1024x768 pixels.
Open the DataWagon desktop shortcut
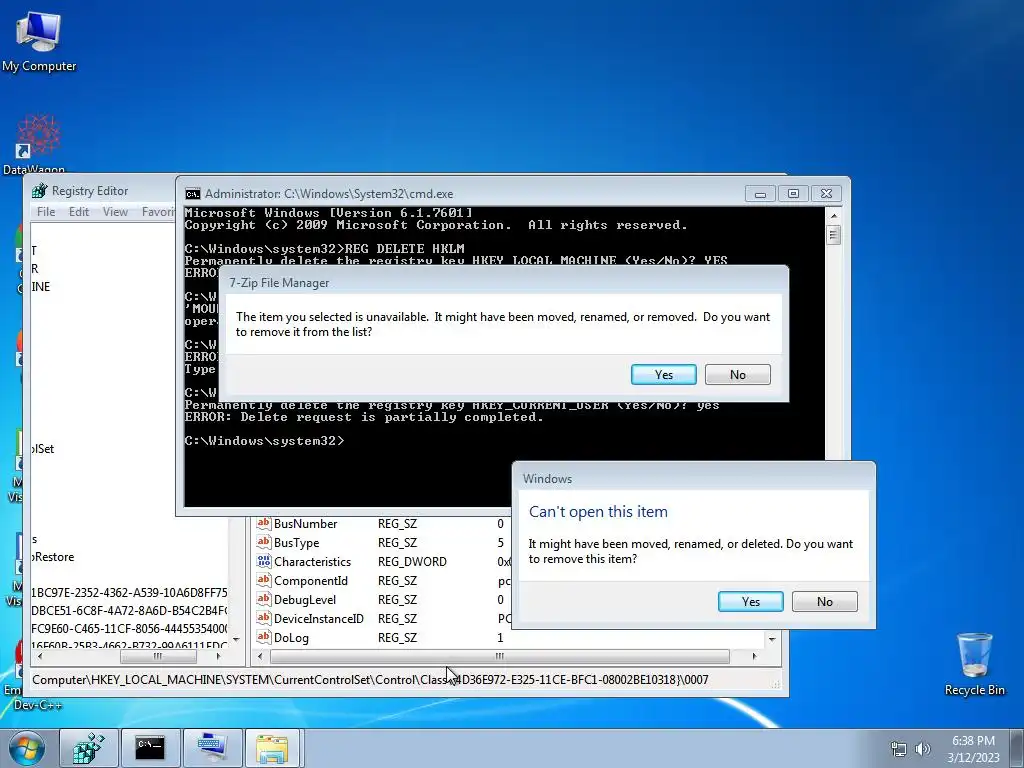pyautogui.click(x=37, y=143)
